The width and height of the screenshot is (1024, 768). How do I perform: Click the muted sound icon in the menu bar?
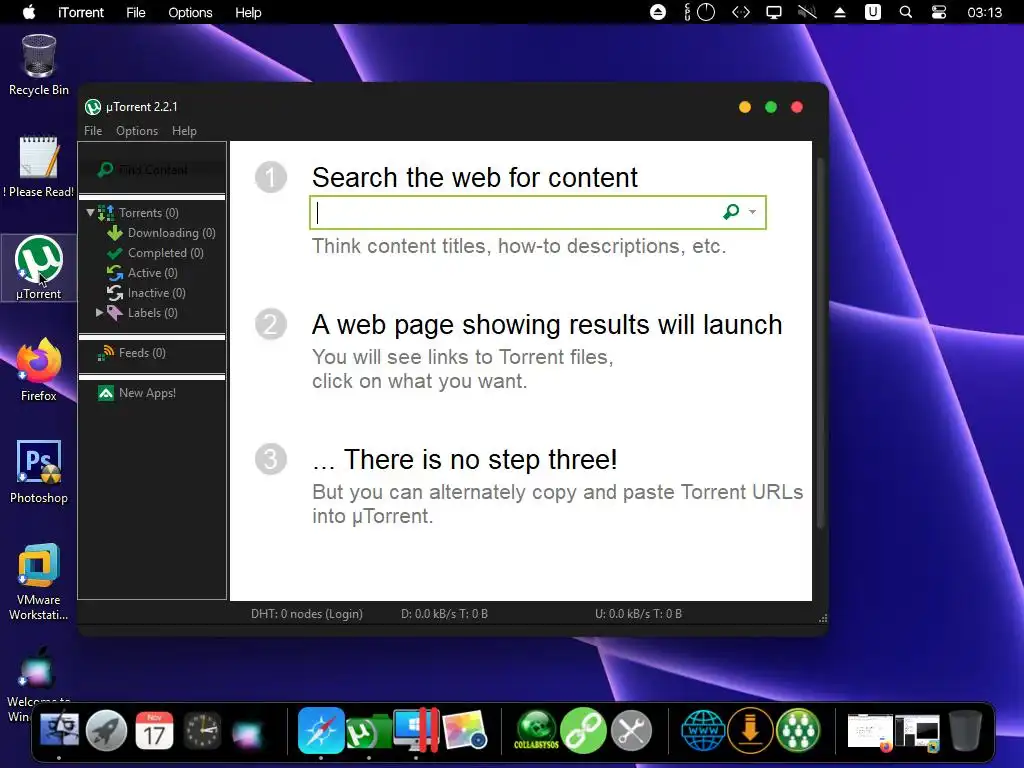click(807, 12)
